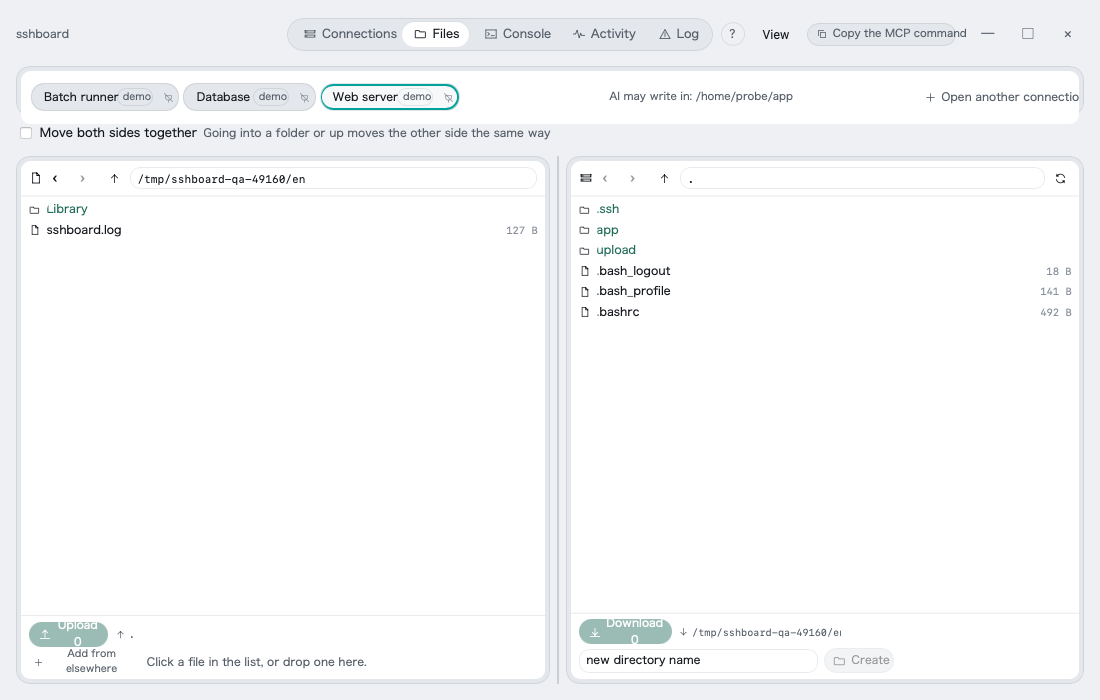Click the Download 0 button

(625, 632)
